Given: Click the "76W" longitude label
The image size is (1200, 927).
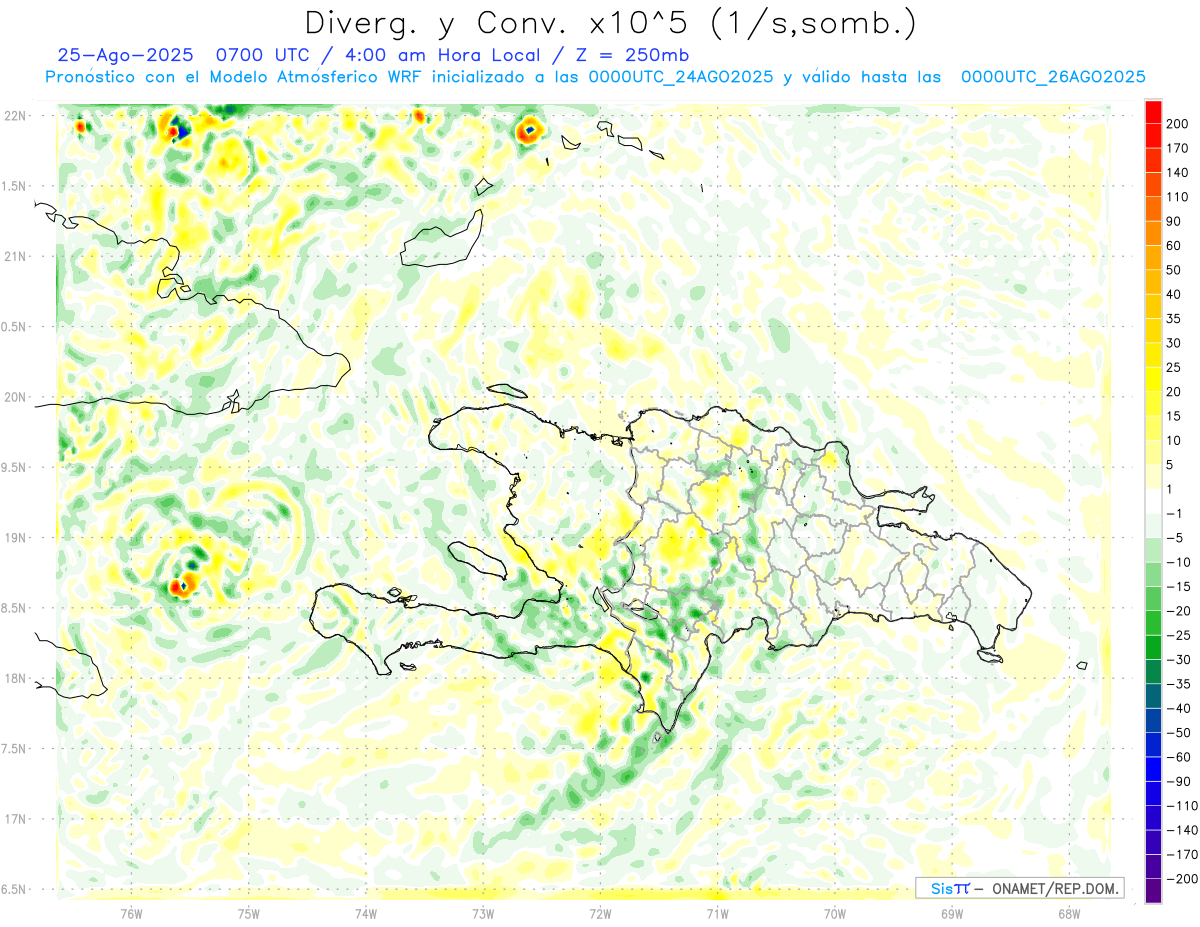Looking at the screenshot, I should (x=131, y=913).
